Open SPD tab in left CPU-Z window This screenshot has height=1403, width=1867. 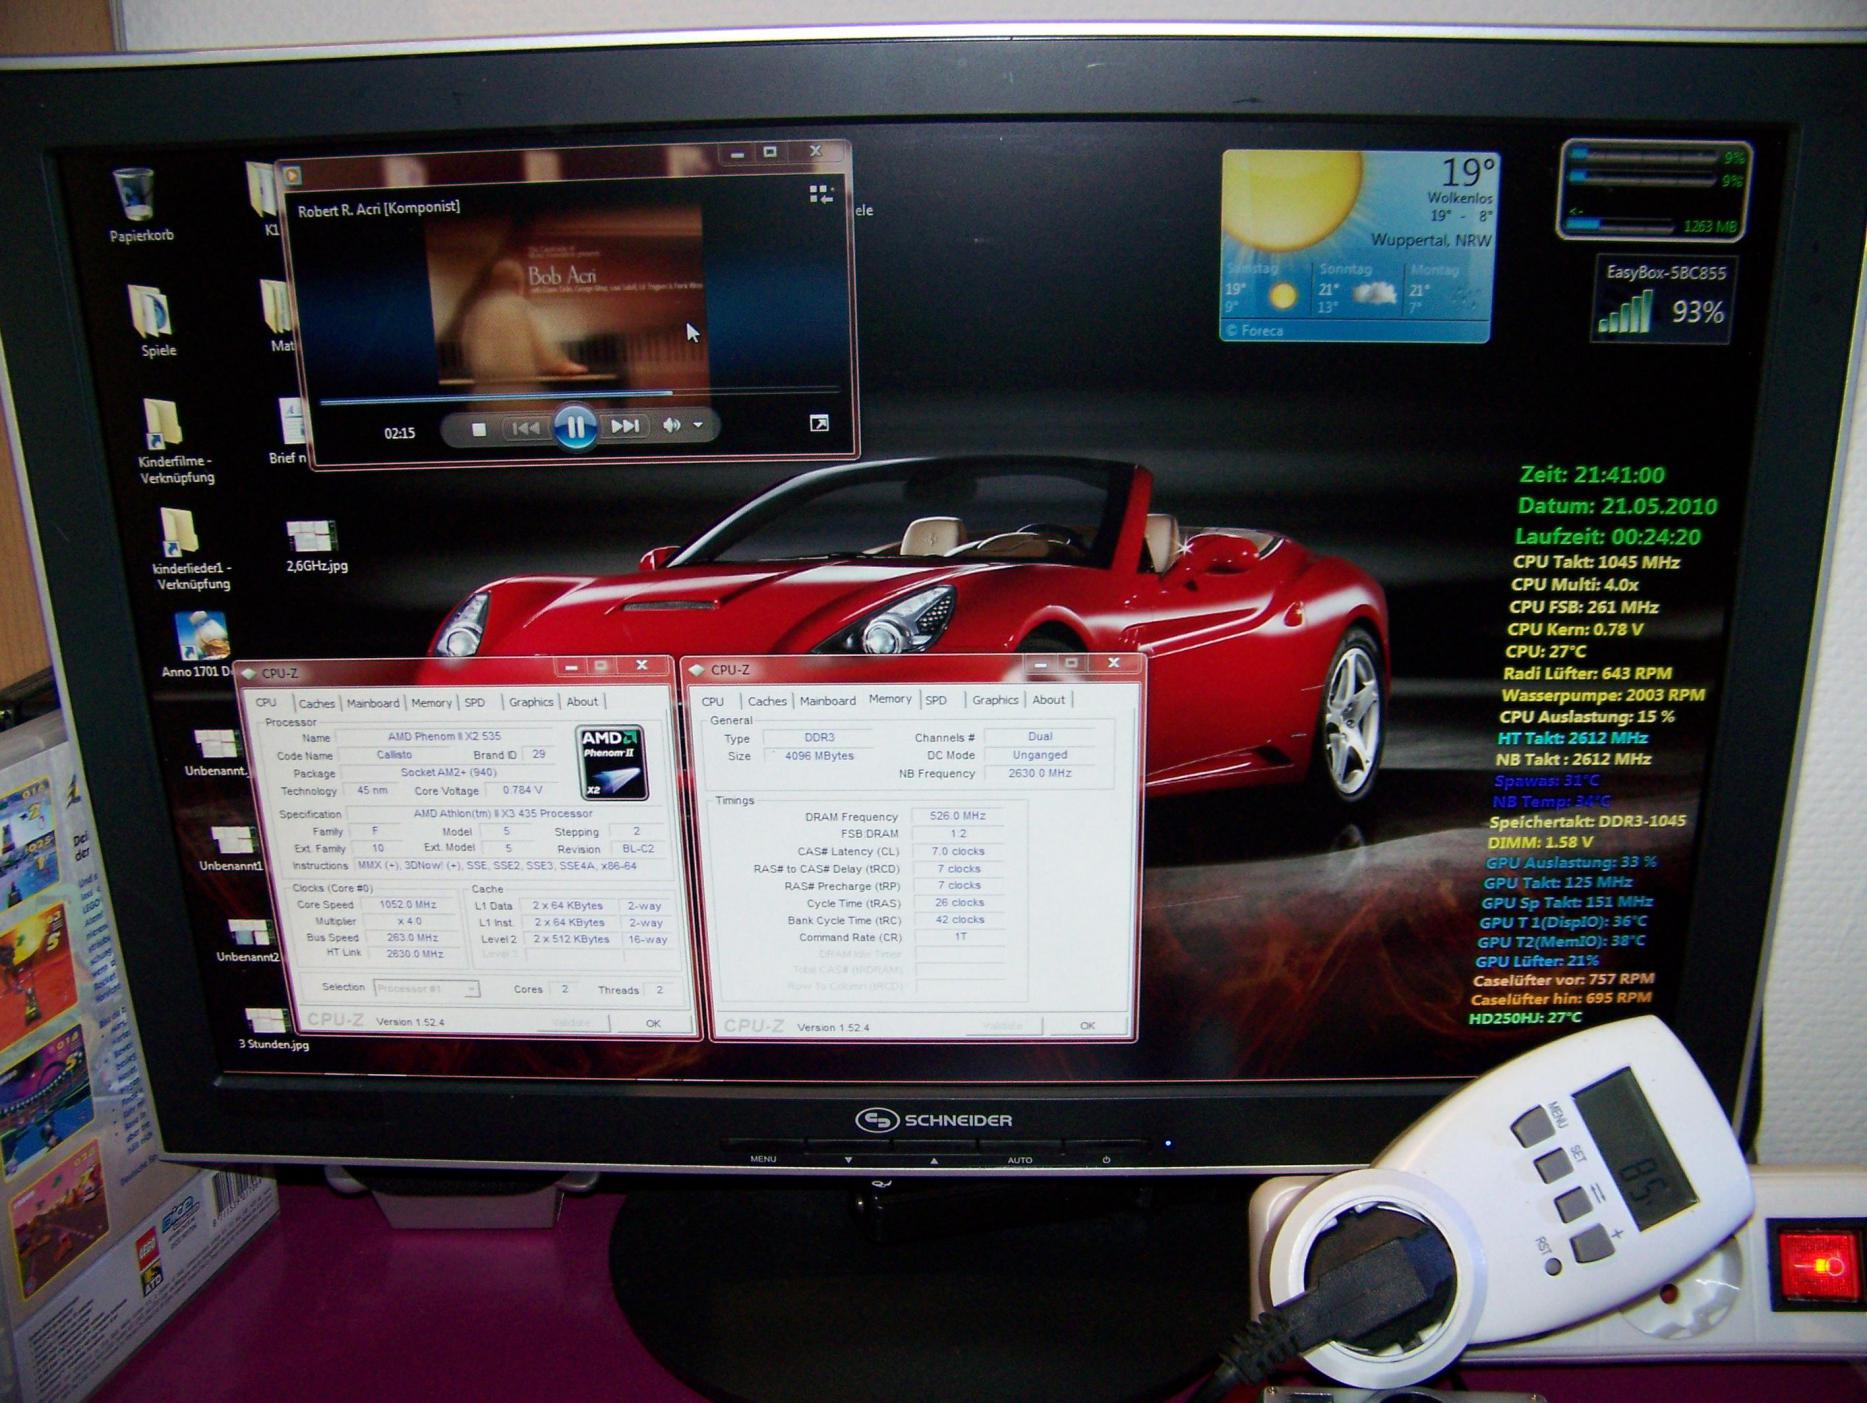coord(475,703)
